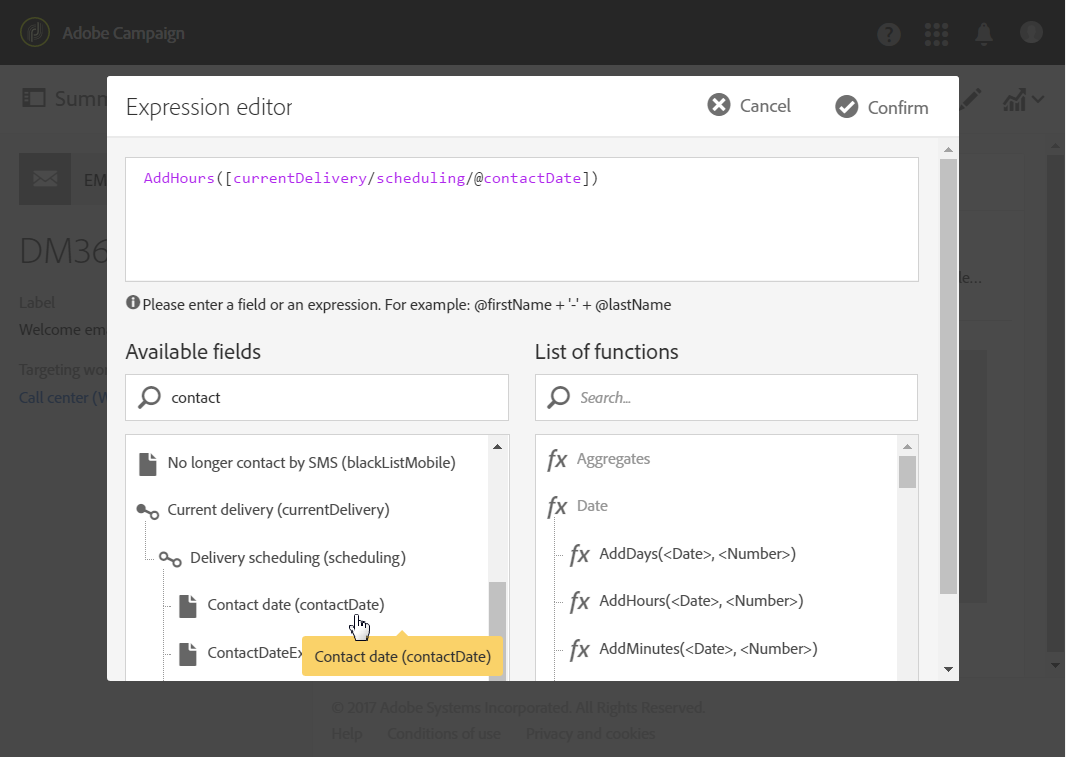
Task: Click the reports chart icon
Action: (x=1015, y=99)
